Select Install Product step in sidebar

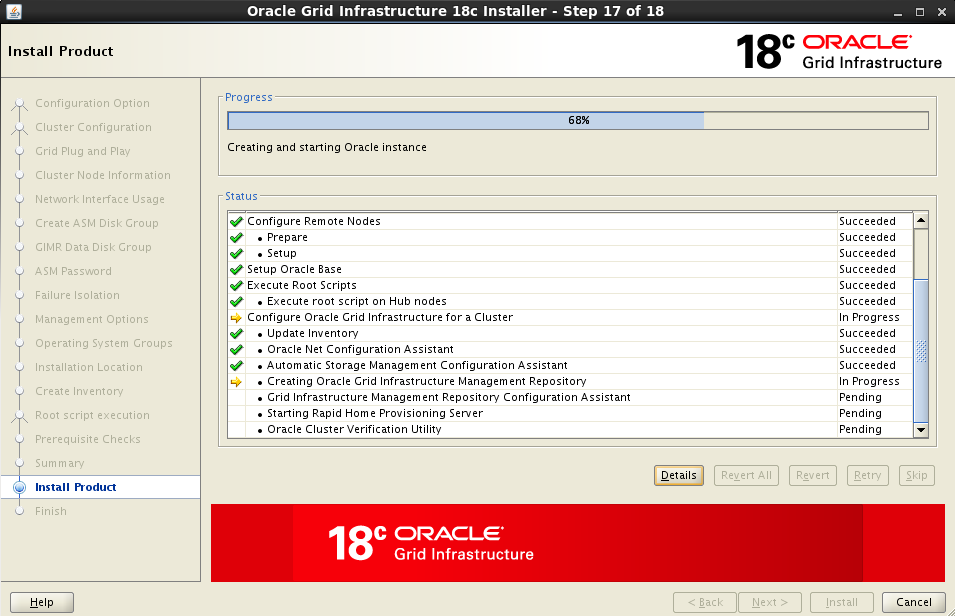tap(76, 487)
